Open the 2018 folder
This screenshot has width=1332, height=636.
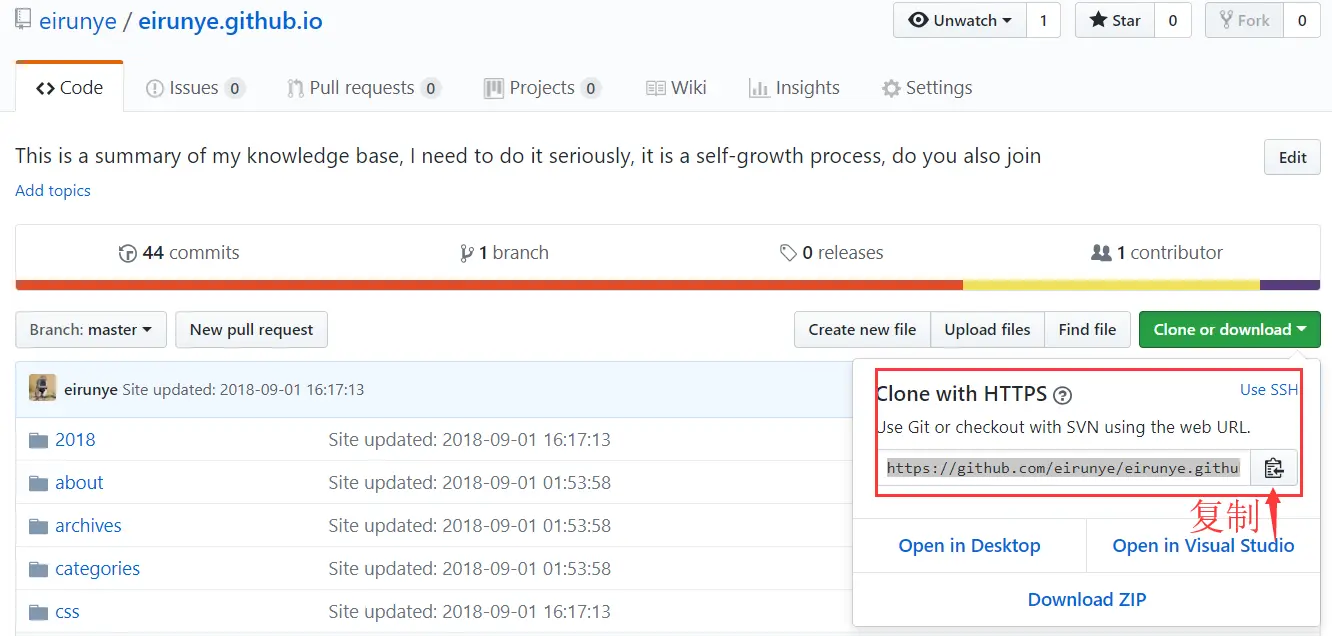click(75, 440)
